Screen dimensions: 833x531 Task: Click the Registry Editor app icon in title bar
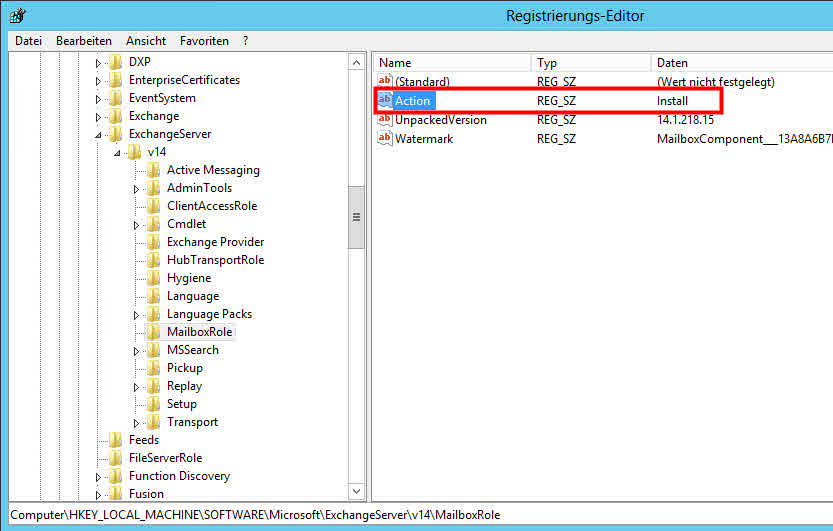(18, 16)
